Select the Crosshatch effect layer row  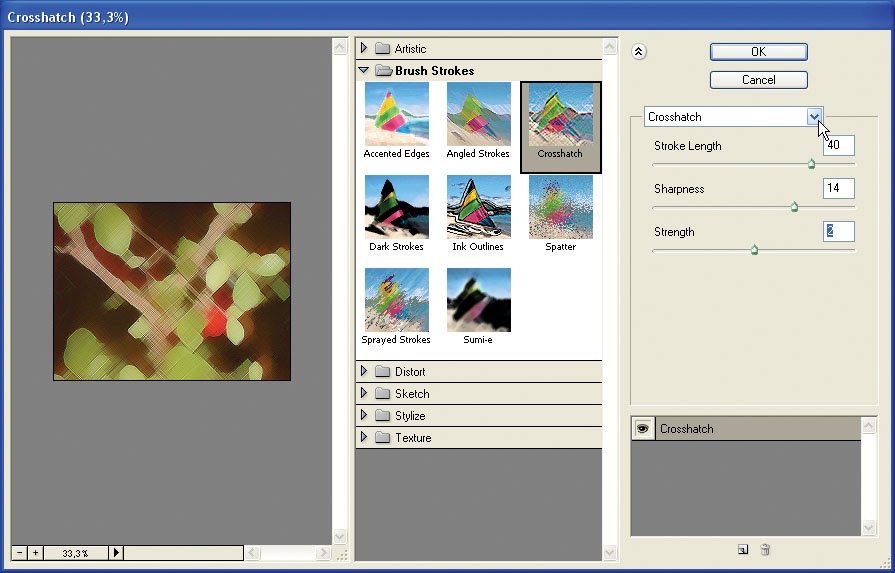tap(746, 429)
